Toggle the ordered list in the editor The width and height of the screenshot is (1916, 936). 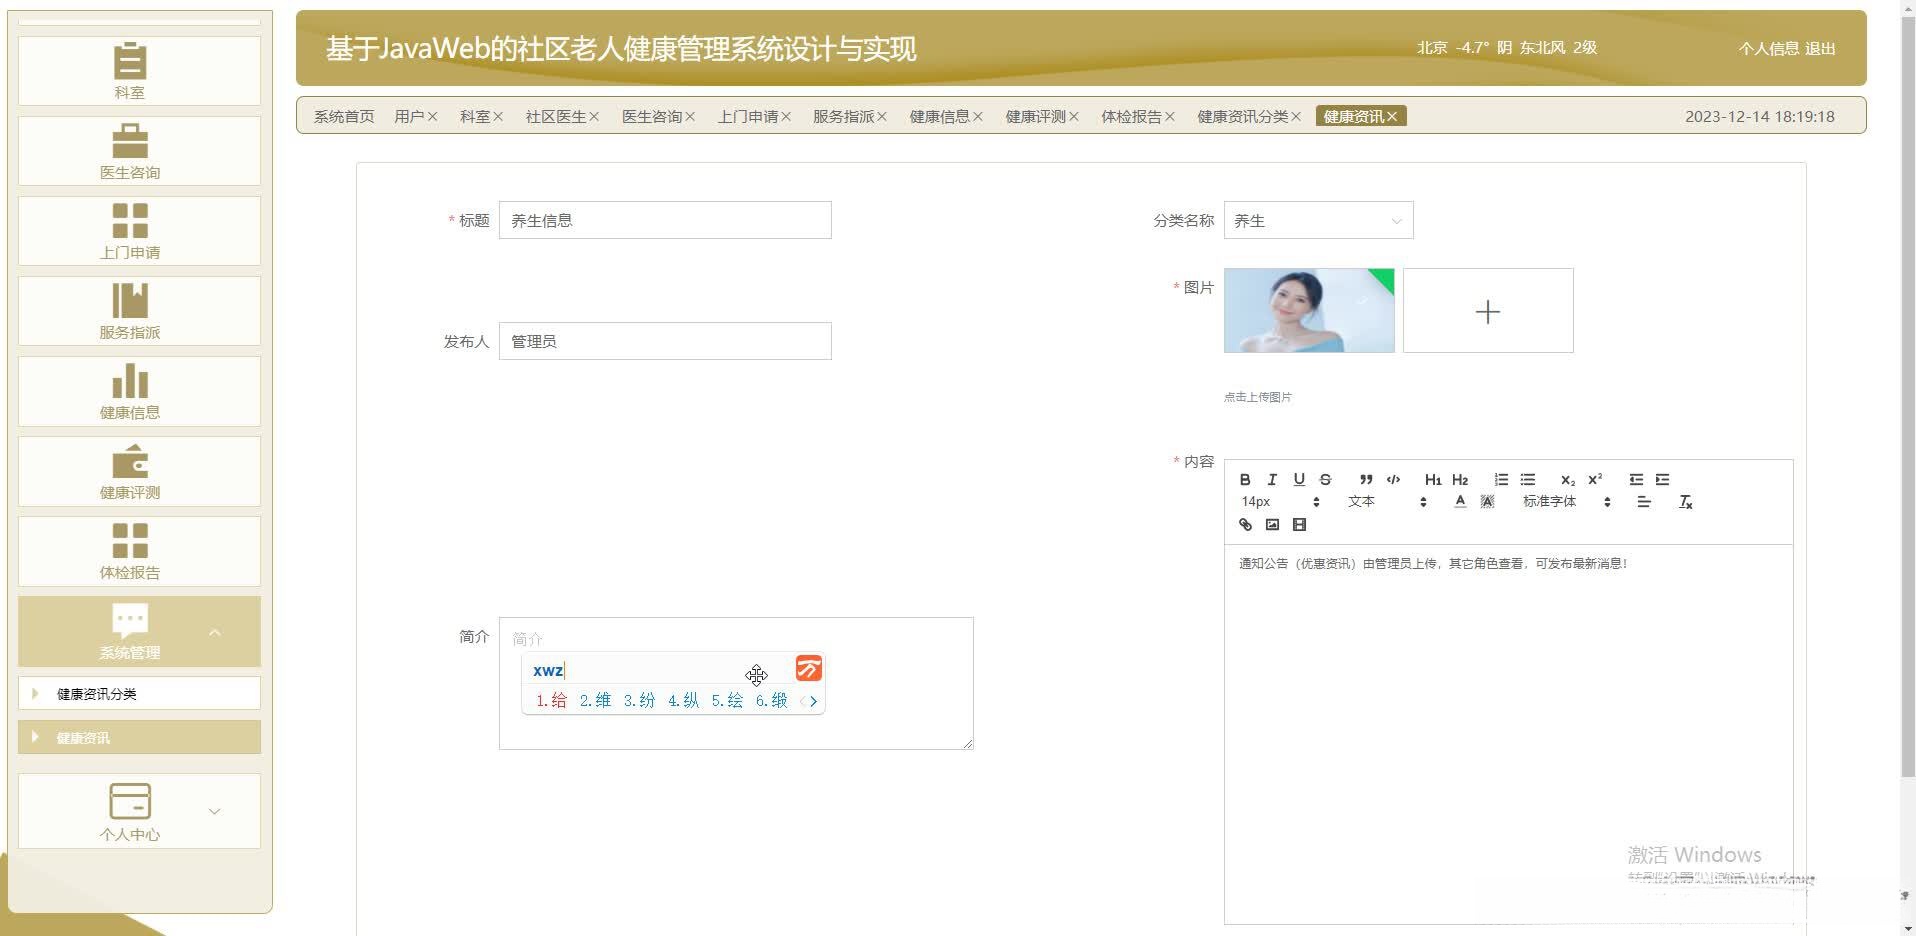point(1500,480)
